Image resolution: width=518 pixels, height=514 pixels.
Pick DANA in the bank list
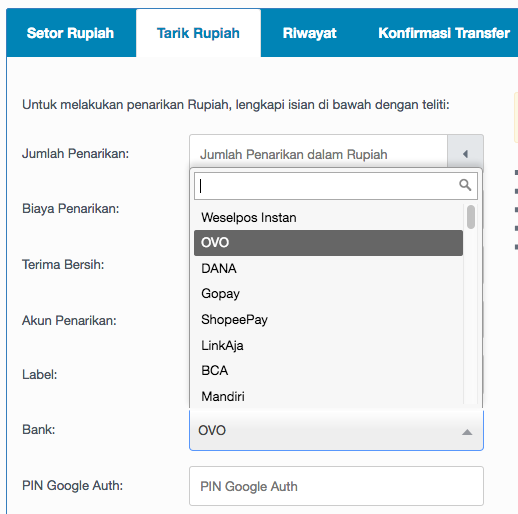click(x=328, y=268)
